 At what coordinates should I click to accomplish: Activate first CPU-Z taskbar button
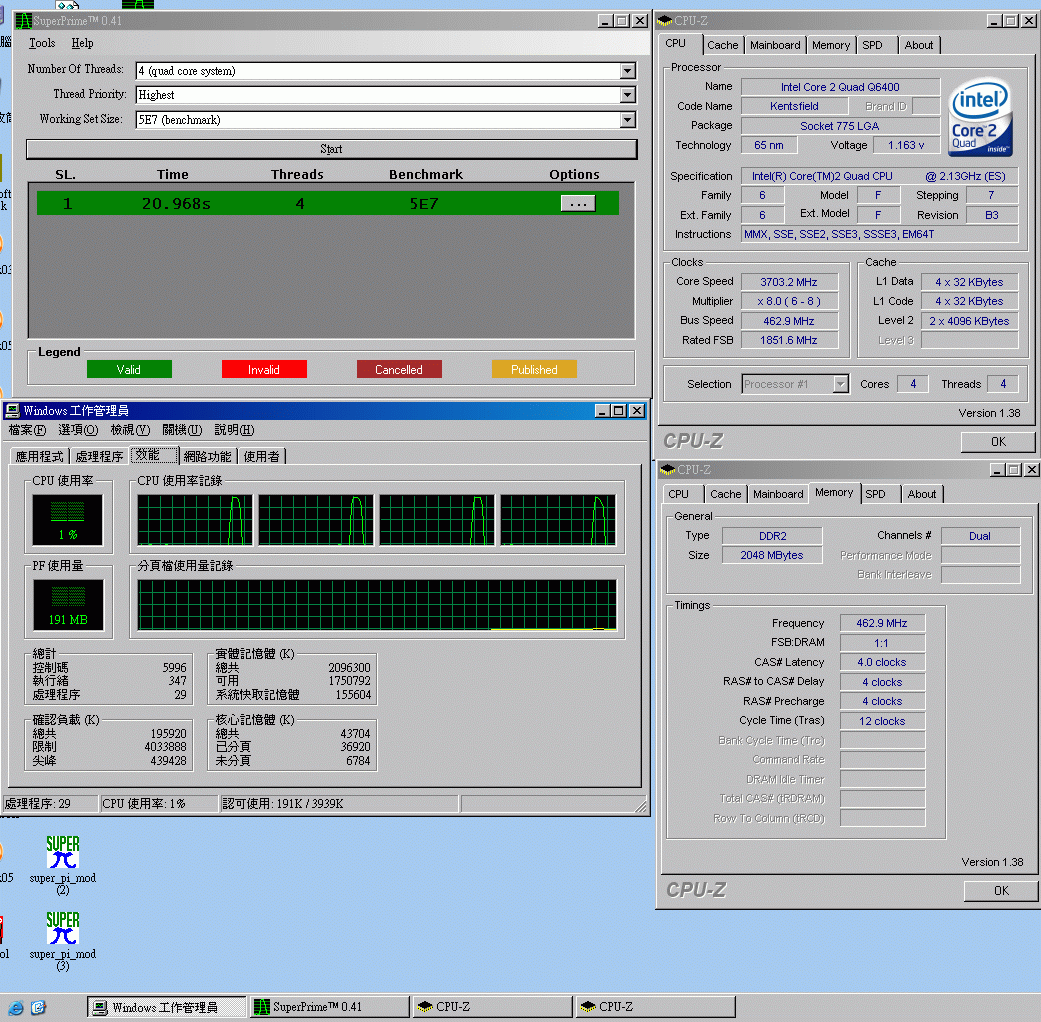(492, 1007)
